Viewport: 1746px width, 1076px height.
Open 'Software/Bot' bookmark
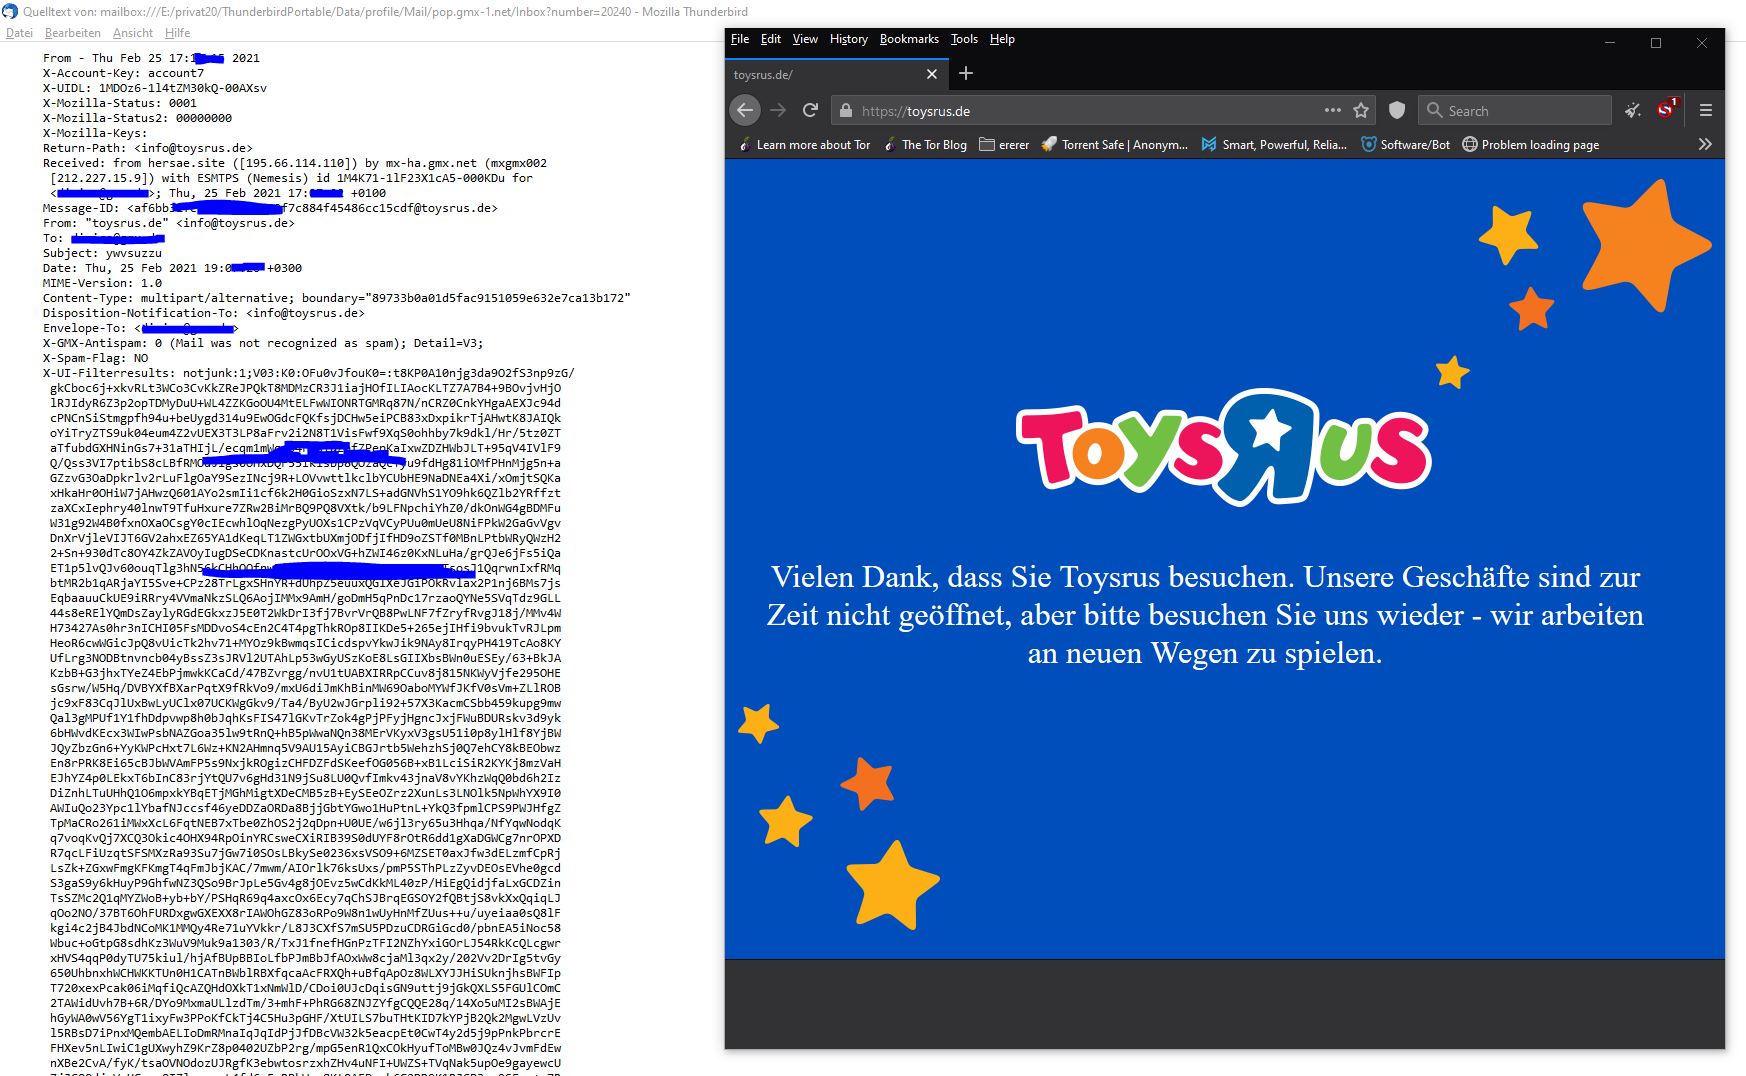click(x=1405, y=144)
